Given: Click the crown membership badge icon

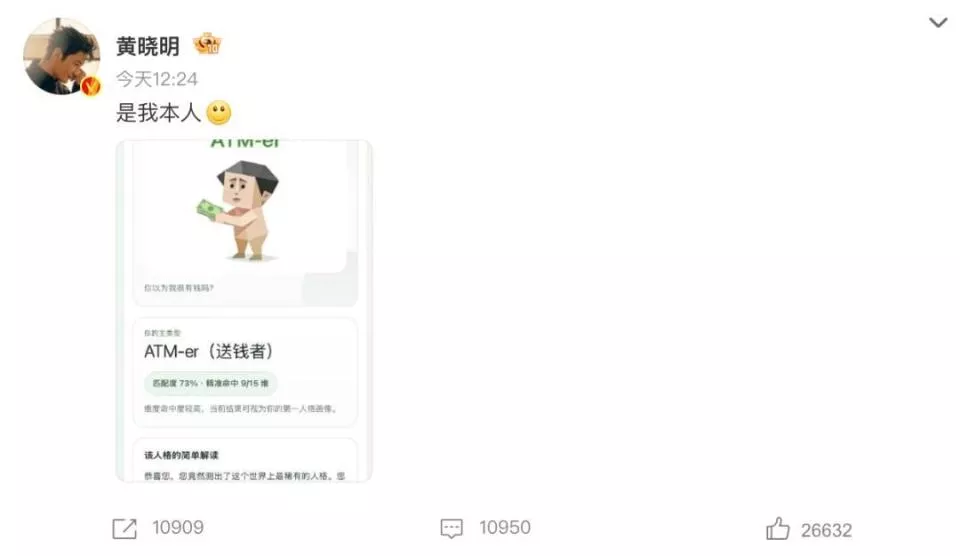Looking at the screenshot, I should pos(207,44).
